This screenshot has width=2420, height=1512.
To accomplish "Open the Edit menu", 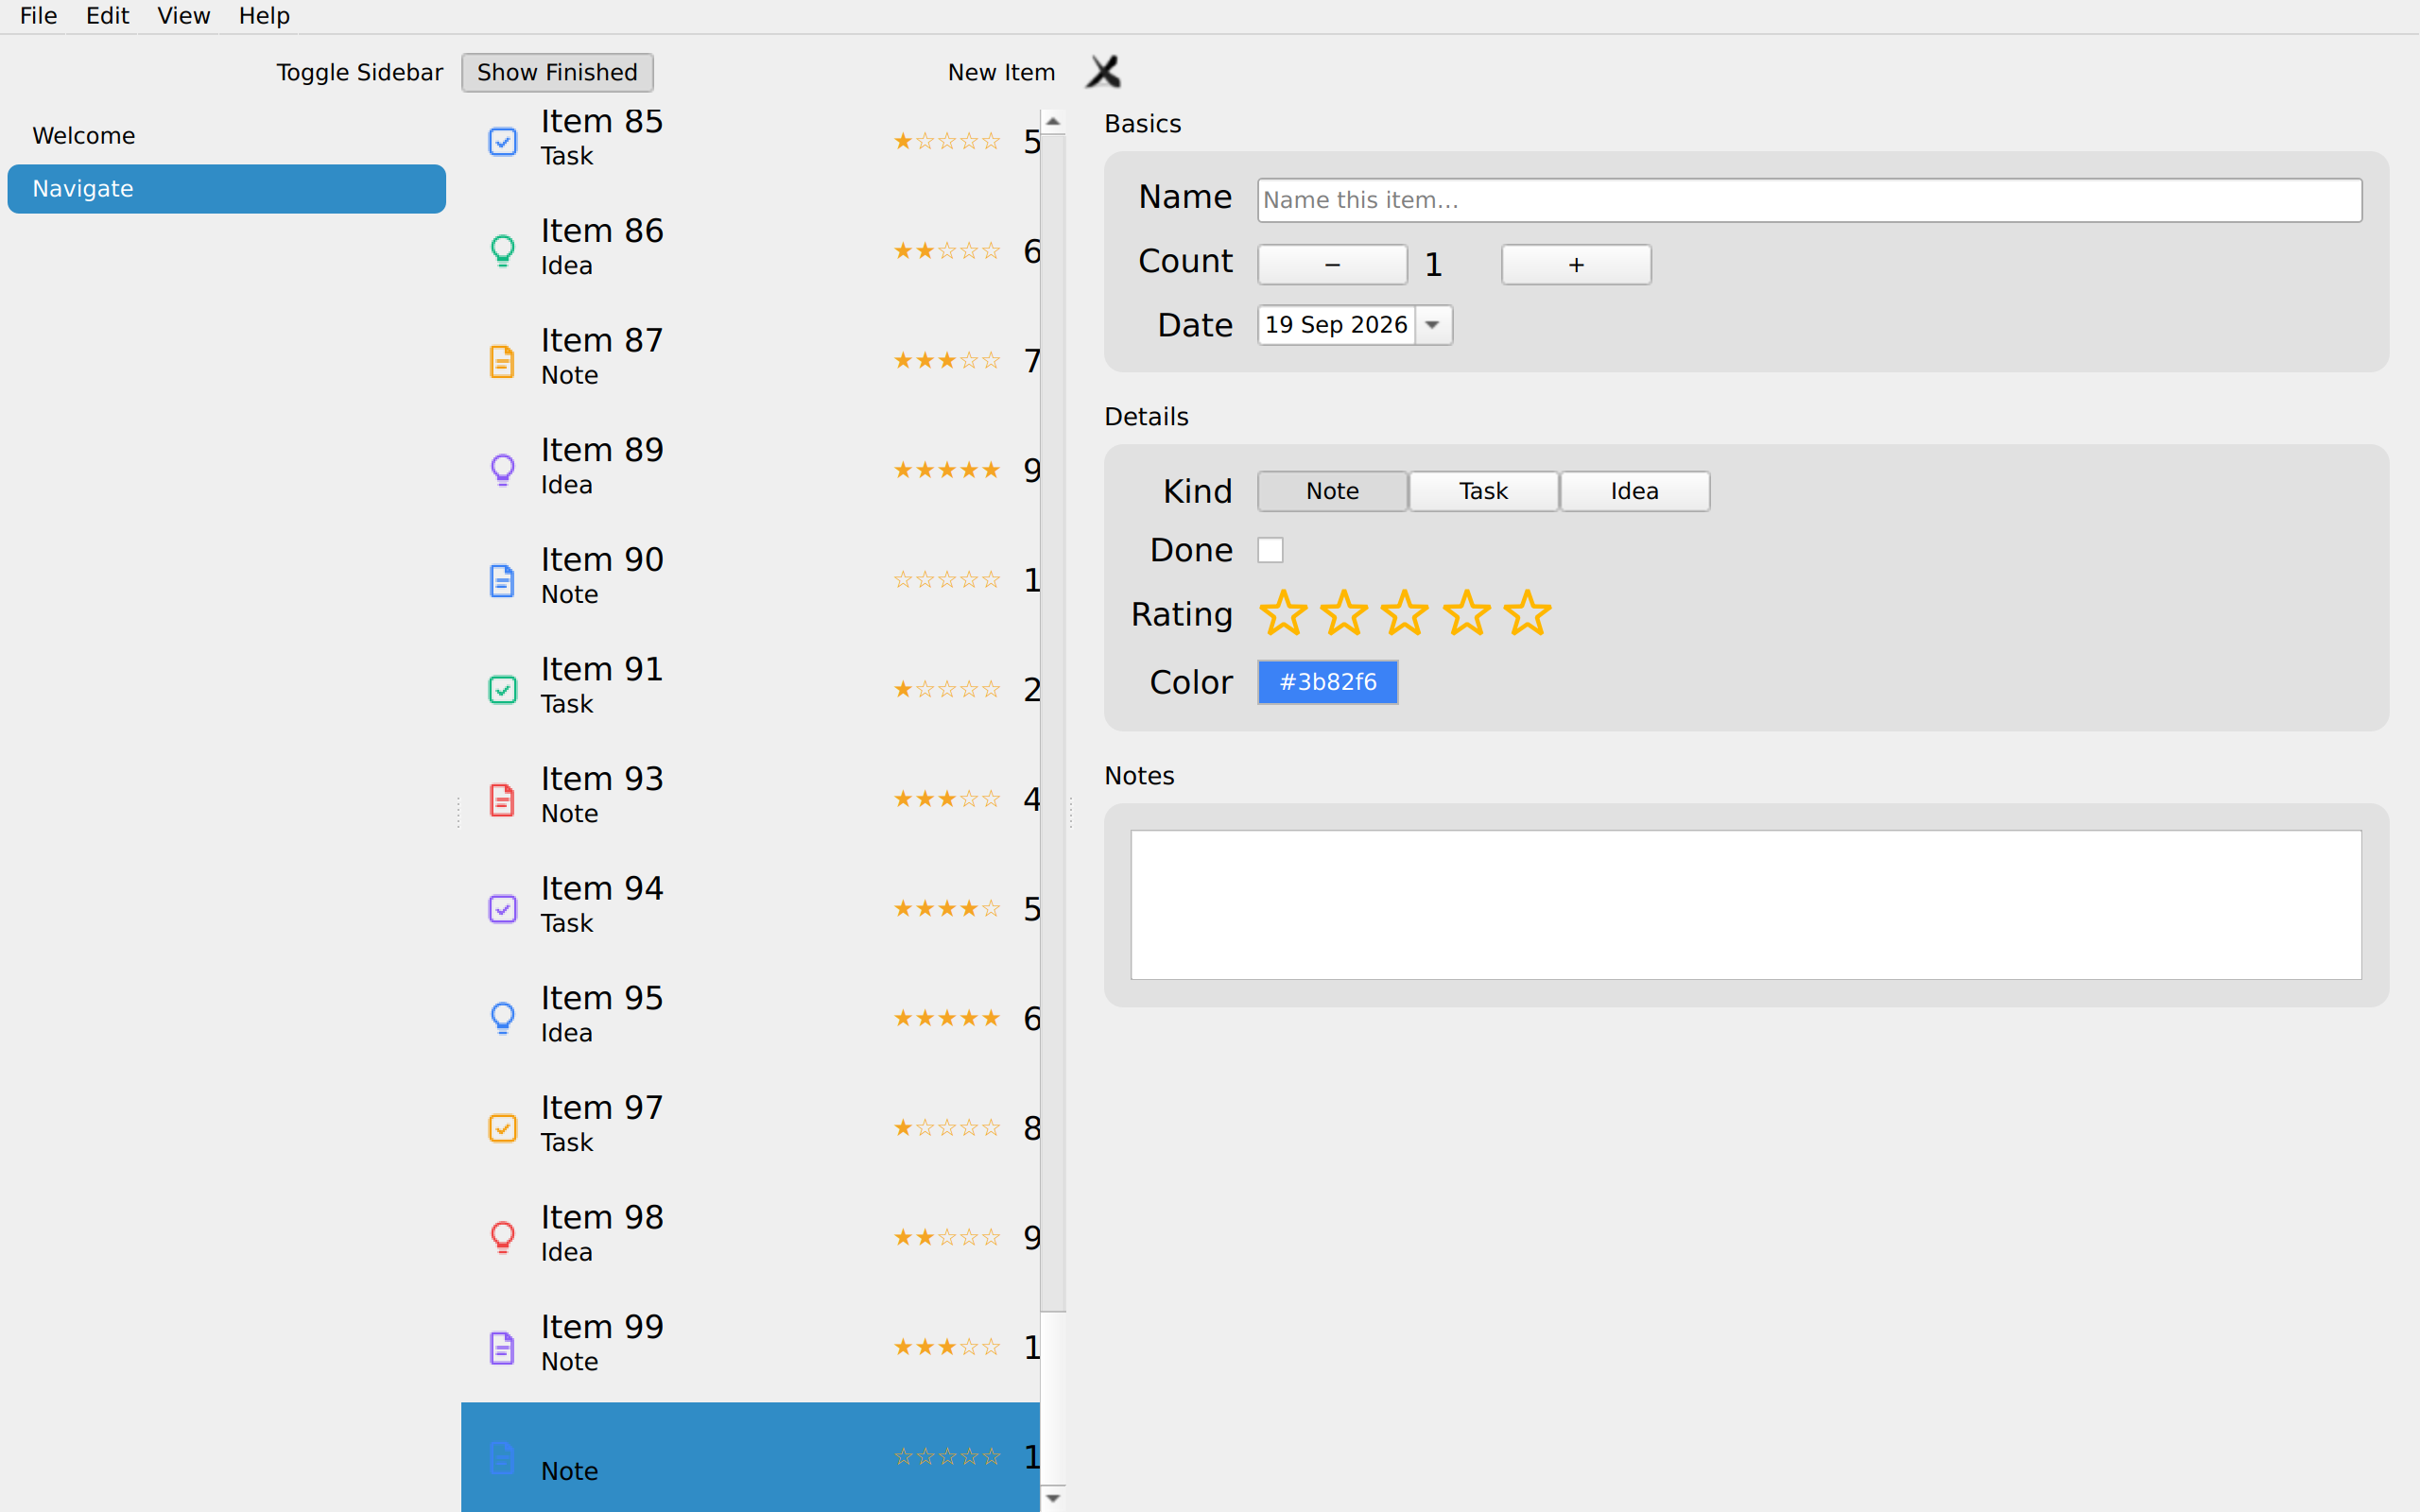I will click(107, 16).
